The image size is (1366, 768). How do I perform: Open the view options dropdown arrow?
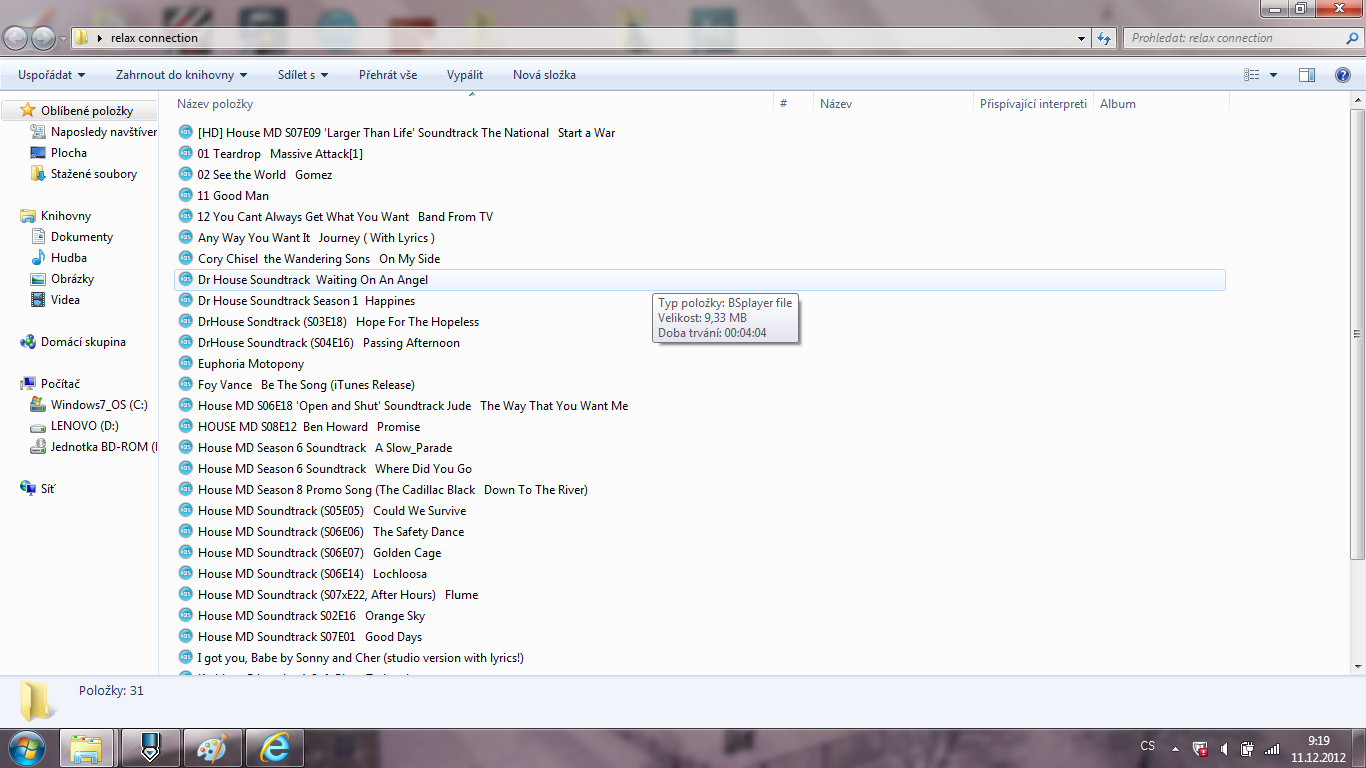1273,75
